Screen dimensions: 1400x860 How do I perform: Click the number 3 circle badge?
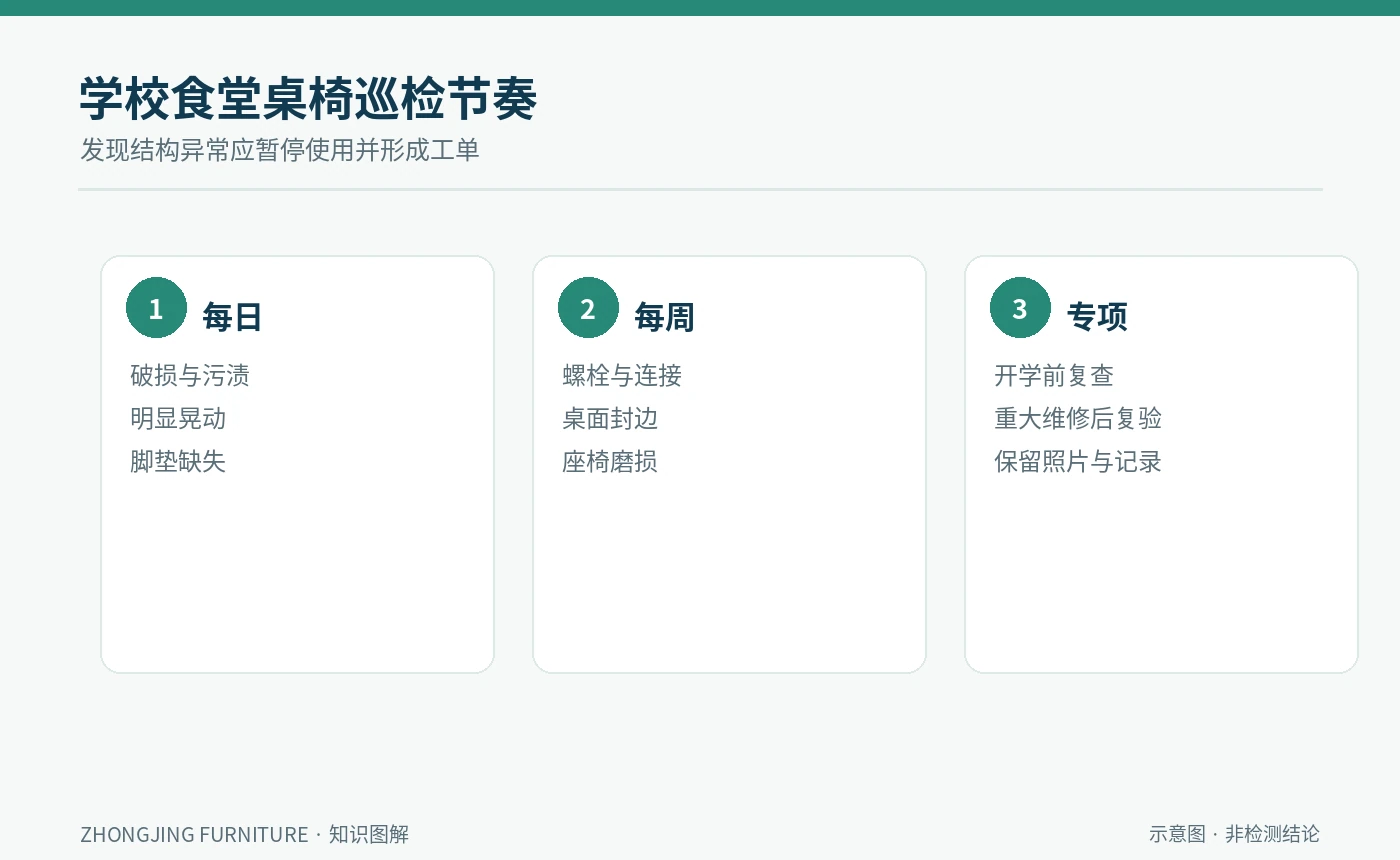(x=1020, y=308)
